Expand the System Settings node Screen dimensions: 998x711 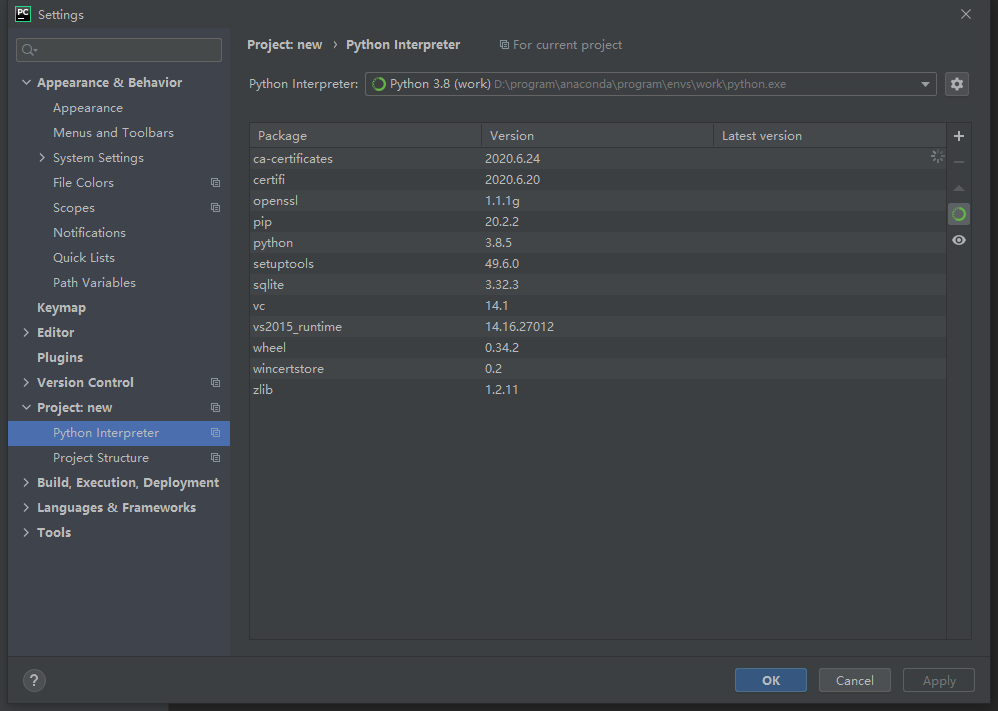pos(42,157)
